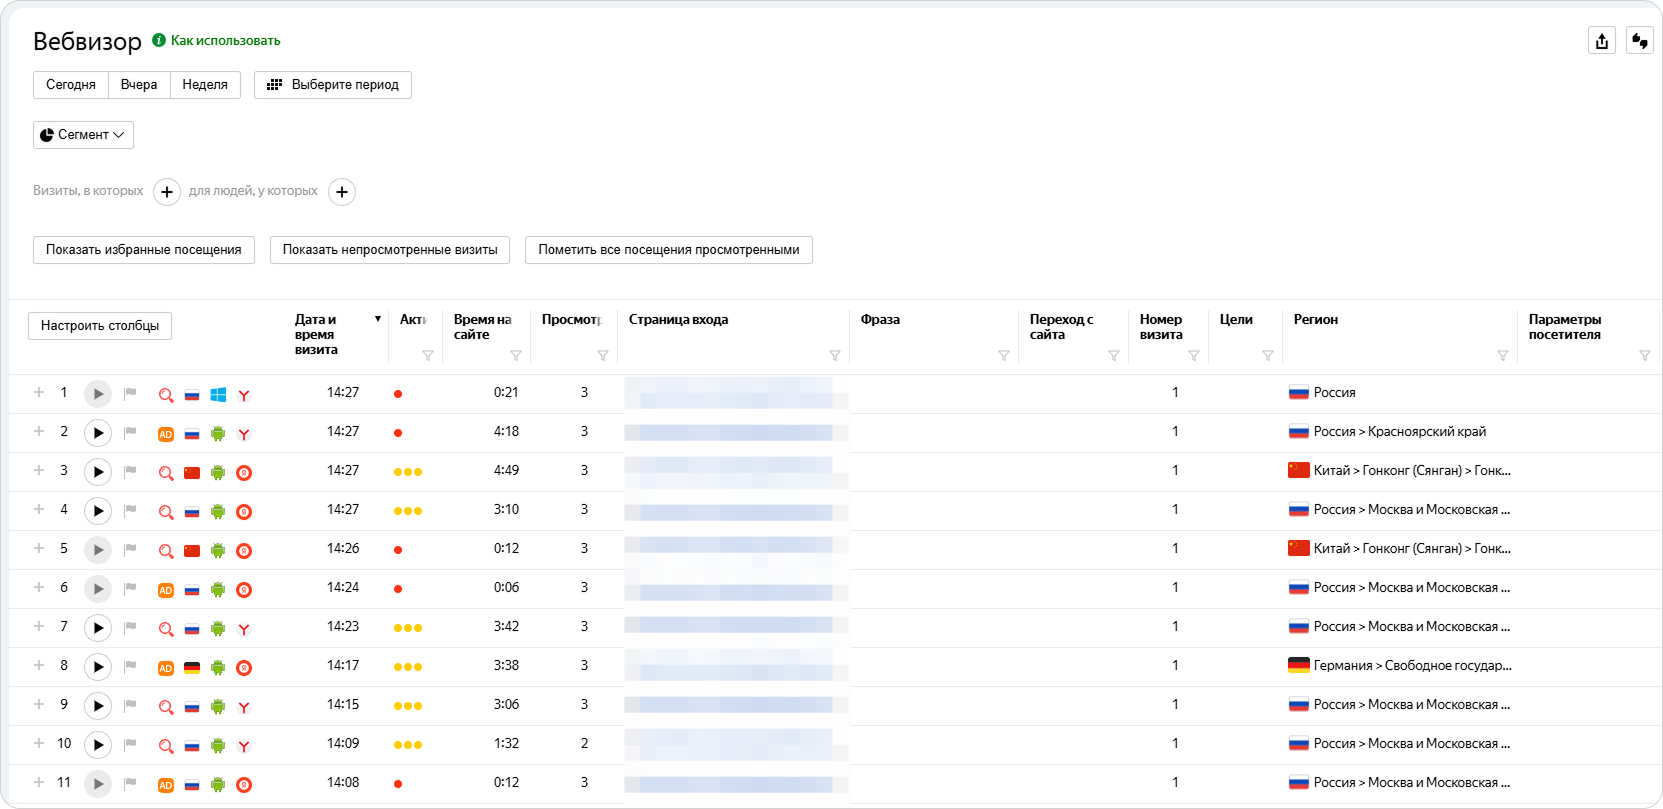Toggle favorite flag on visit 10
1663x809 pixels.
[x=130, y=745]
